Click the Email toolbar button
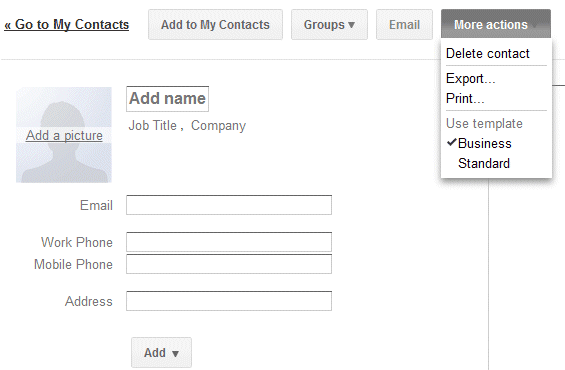Screen dimensions: 565x370 click(404, 24)
